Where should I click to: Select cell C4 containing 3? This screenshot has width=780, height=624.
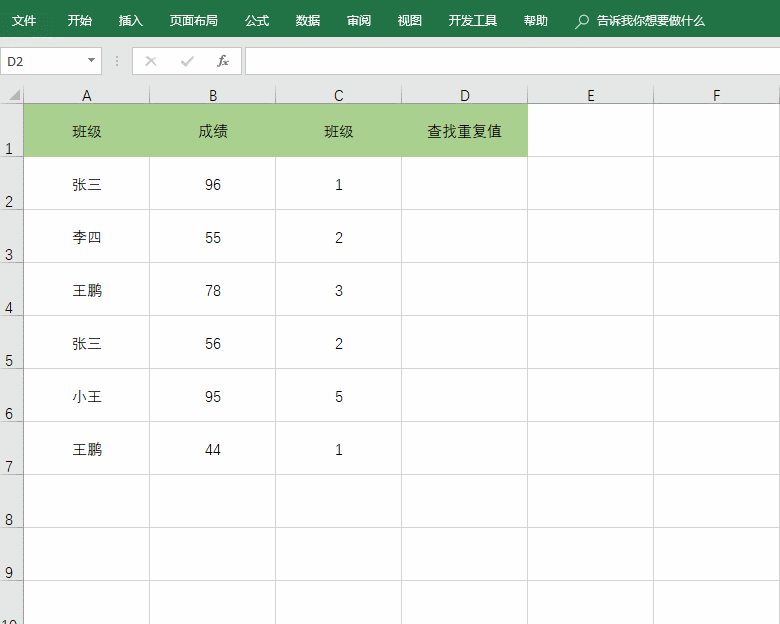[x=338, y=289]
